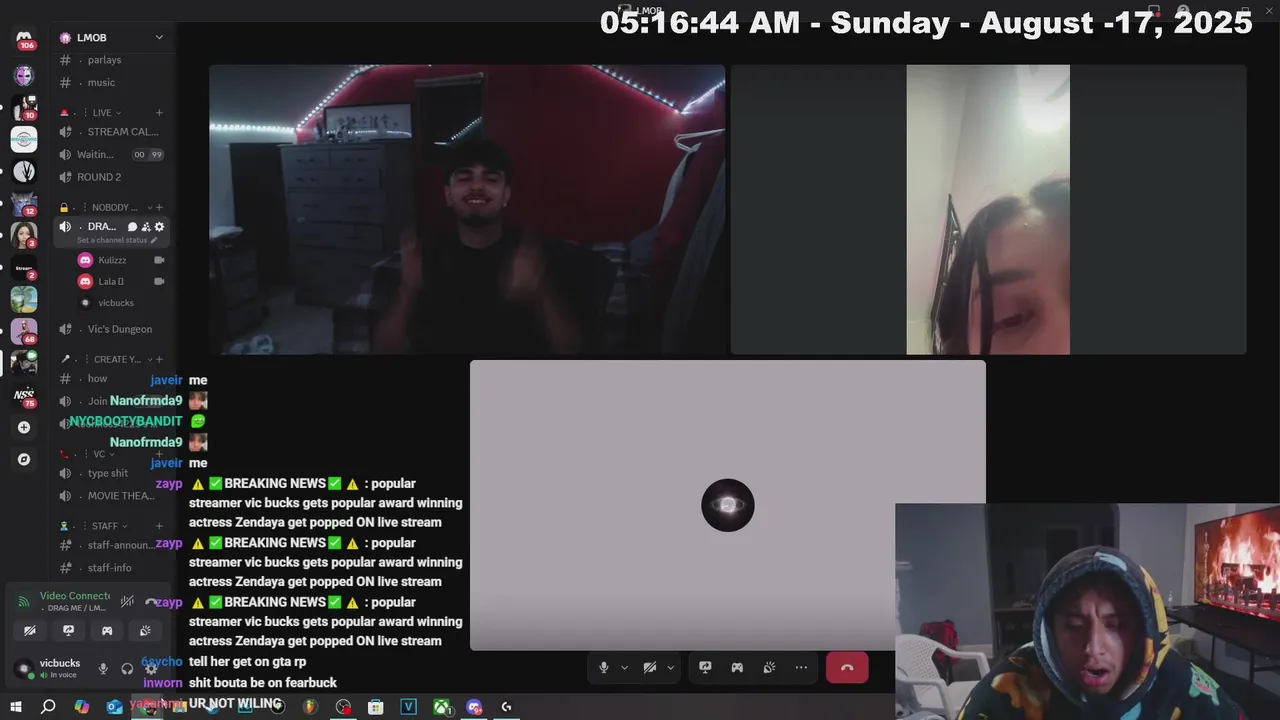
Task: Click Set a channel status text
Action: point(112,240)
